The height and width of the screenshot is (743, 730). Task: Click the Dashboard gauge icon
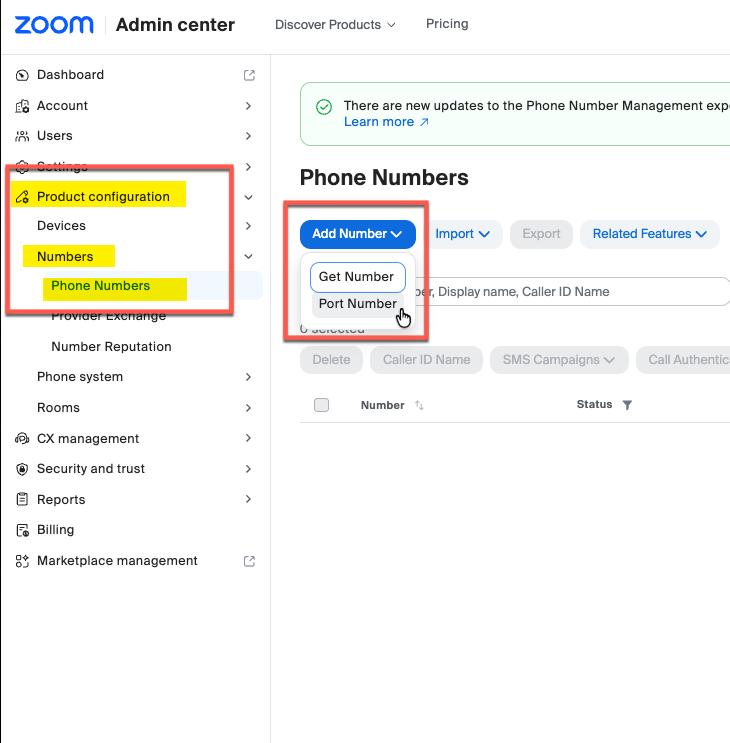(x=22, y=75)
